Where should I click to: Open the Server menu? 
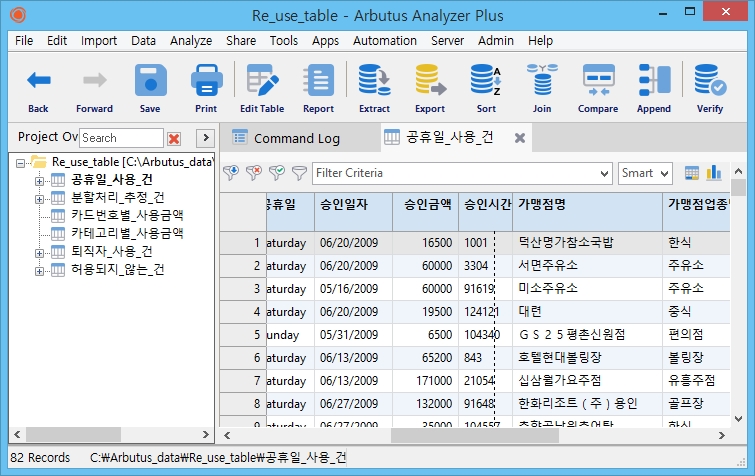(447, 40)
